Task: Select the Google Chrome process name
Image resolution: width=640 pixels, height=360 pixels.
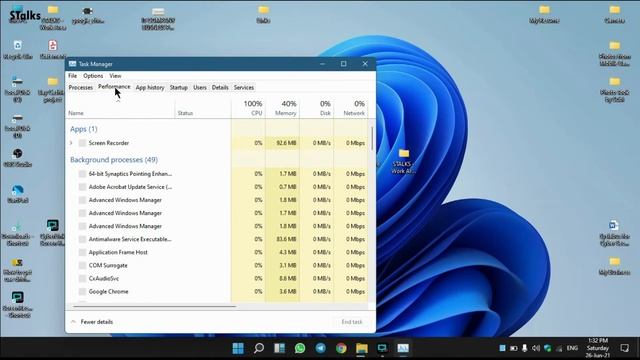Action: pyautogui.click(x=109, y=291)
